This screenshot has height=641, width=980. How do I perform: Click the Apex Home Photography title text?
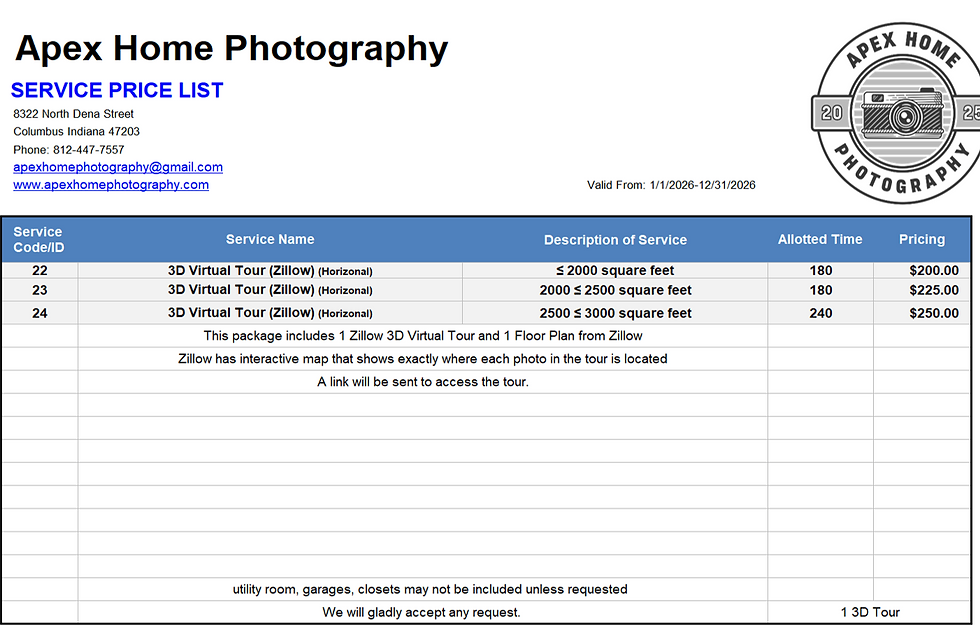click(x=232, y=49)
